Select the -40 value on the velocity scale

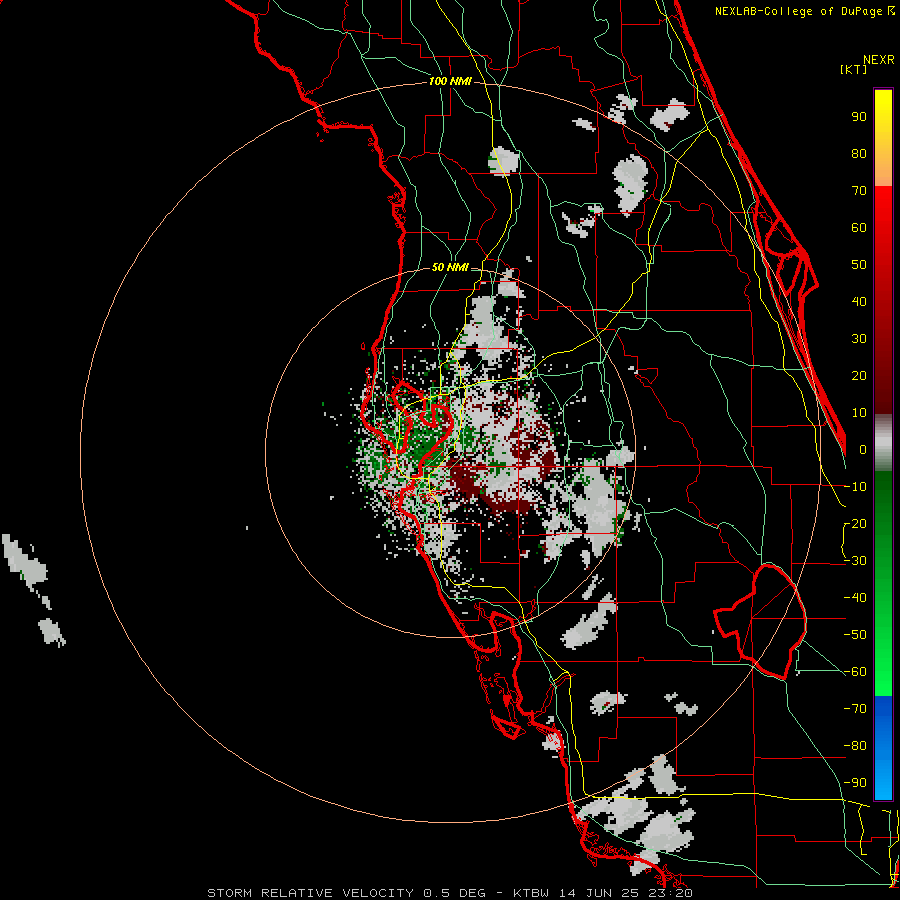click(x=855, y=598)
